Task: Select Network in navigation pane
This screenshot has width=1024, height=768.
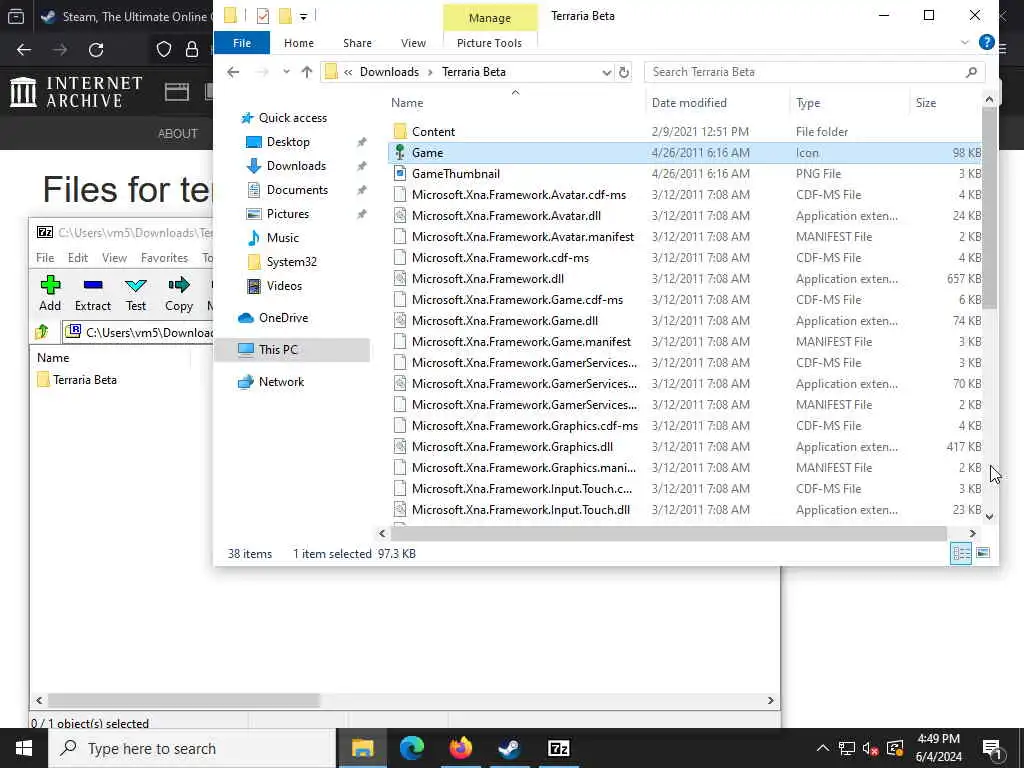Action: [x=281, y=382]
